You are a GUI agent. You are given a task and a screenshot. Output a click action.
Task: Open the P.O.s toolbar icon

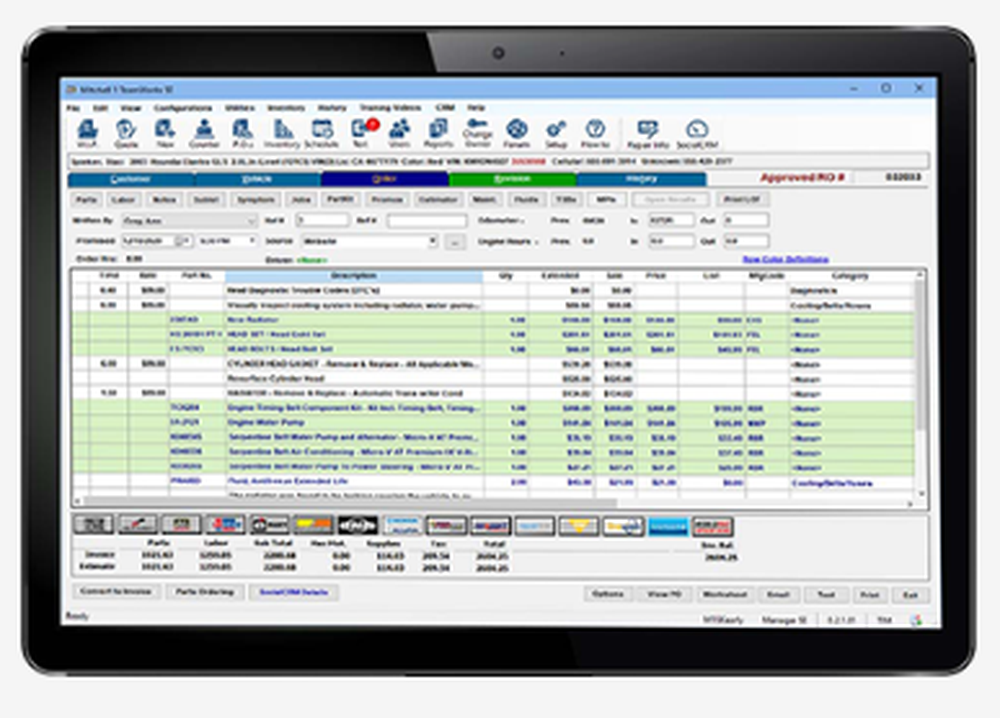242,134
